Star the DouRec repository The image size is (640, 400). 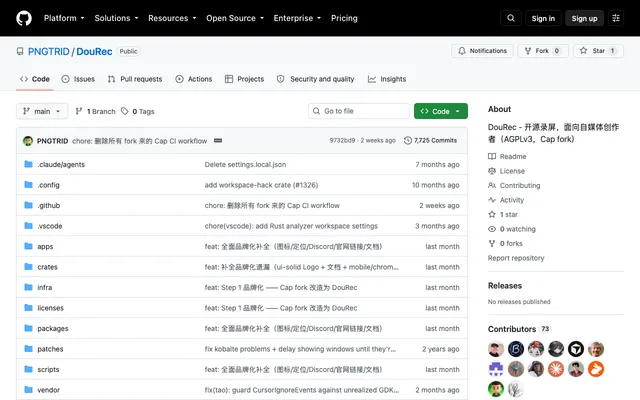[x=598, y=51]
